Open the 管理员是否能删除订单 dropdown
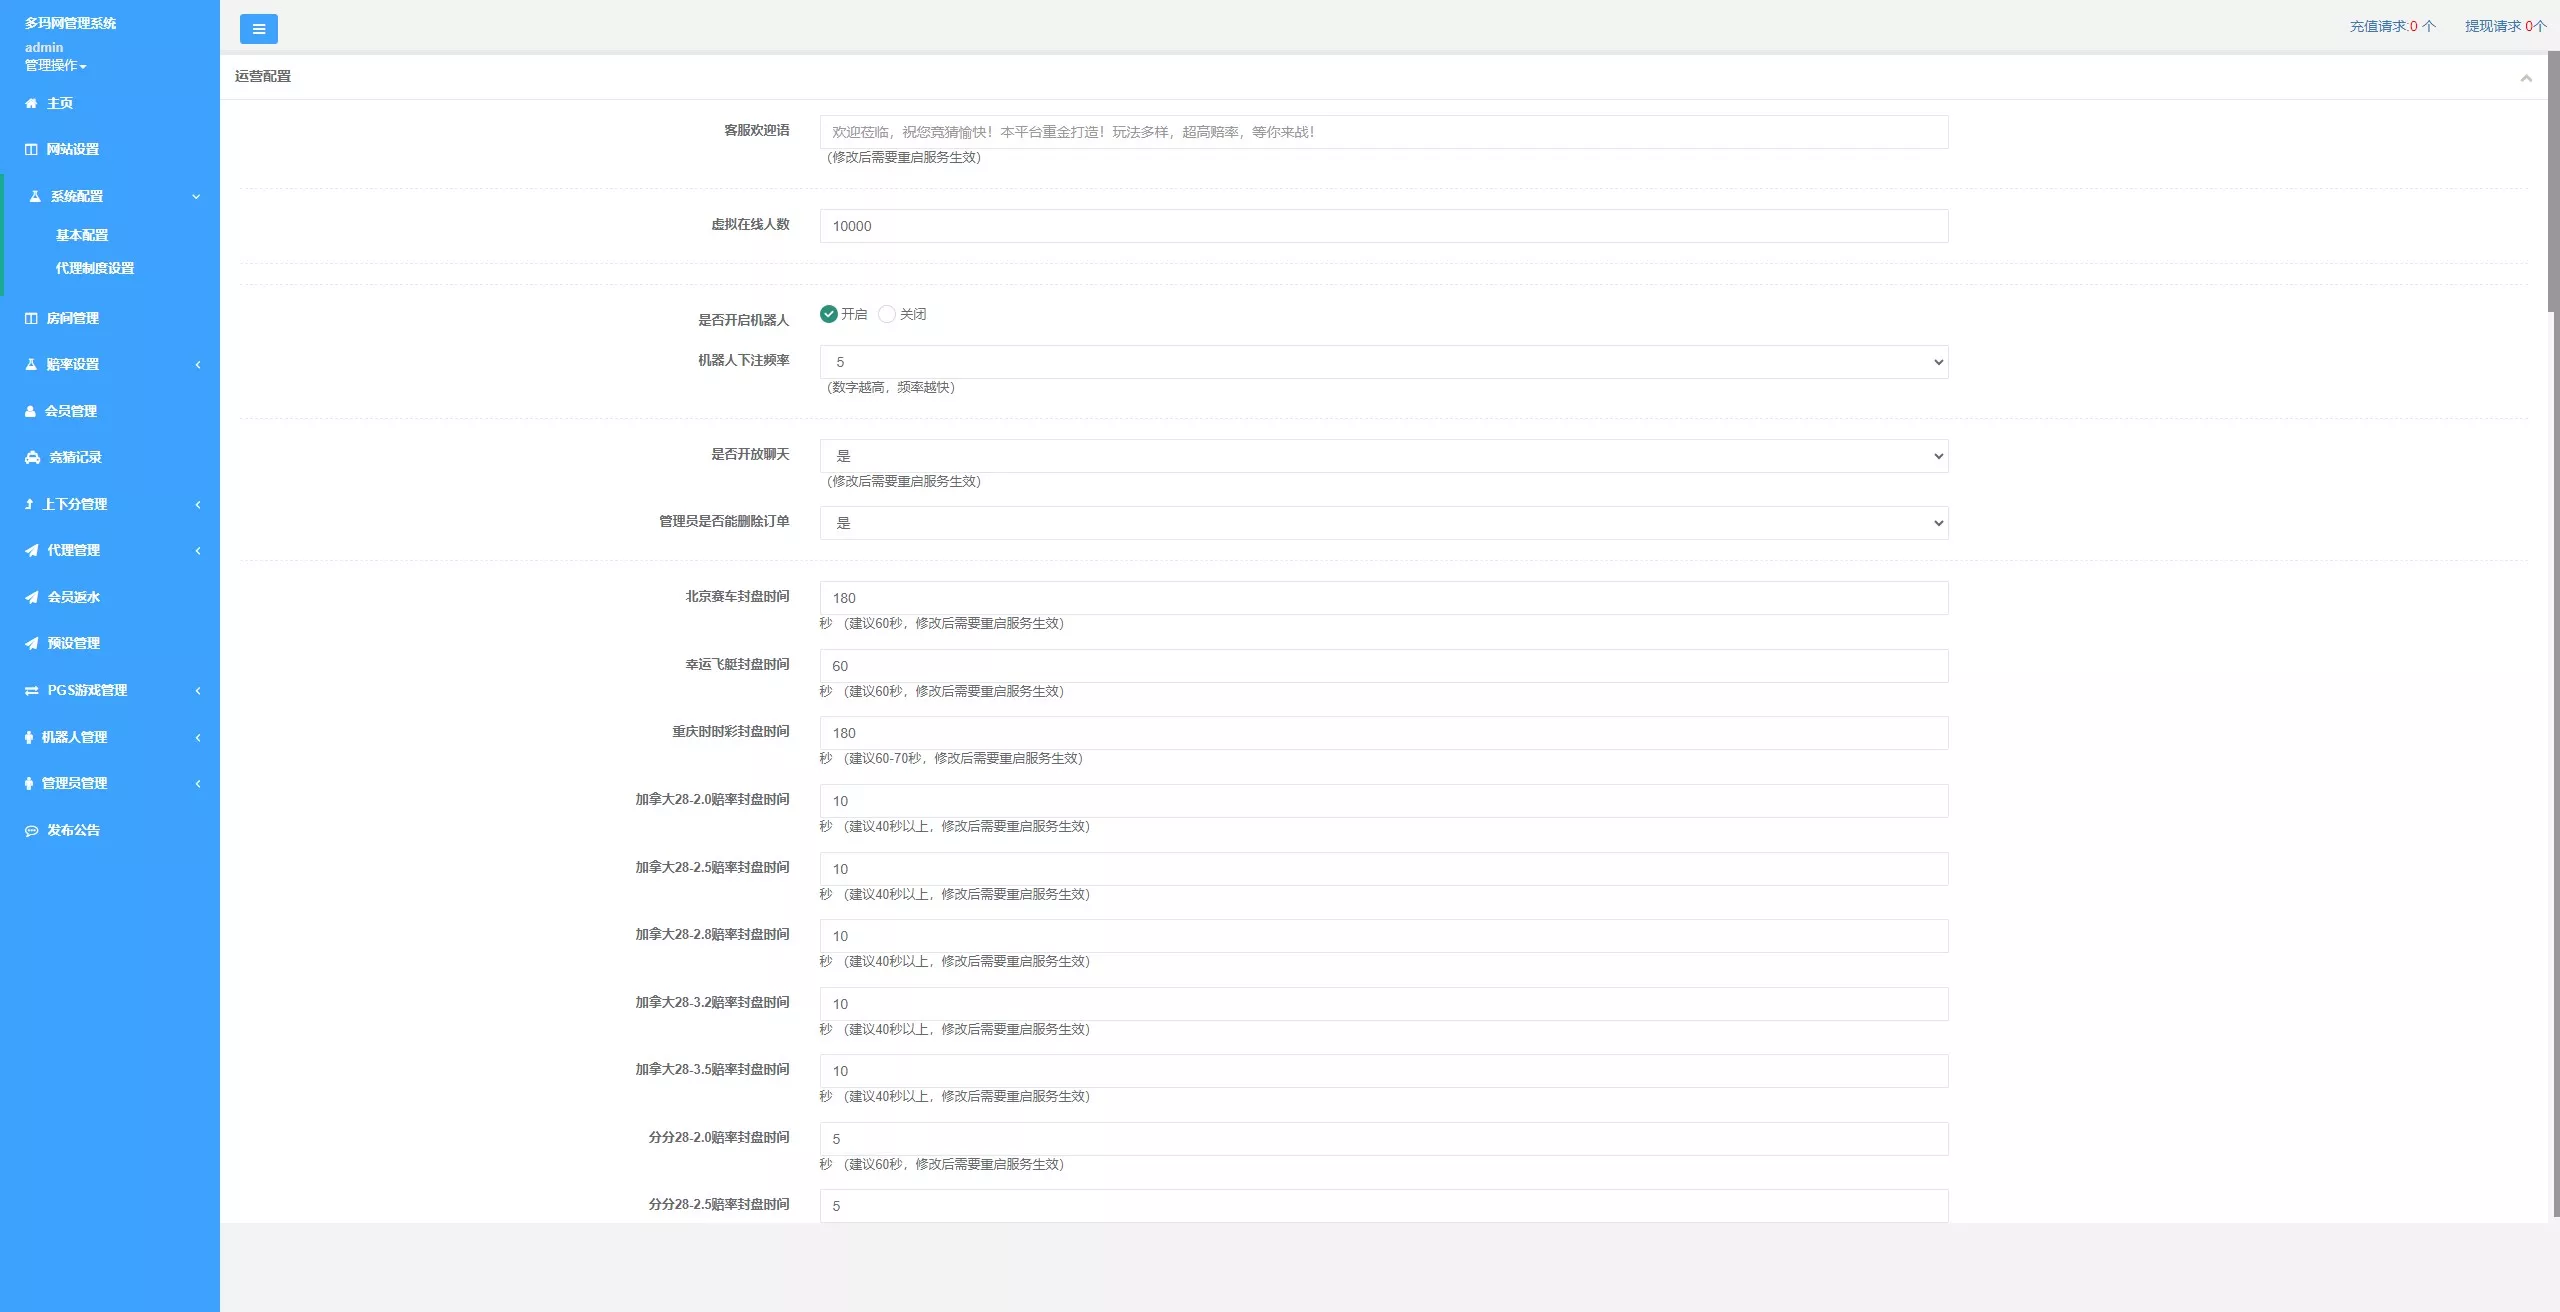The height and width of the screenshot is (1312, 2560). (1383, 523)
